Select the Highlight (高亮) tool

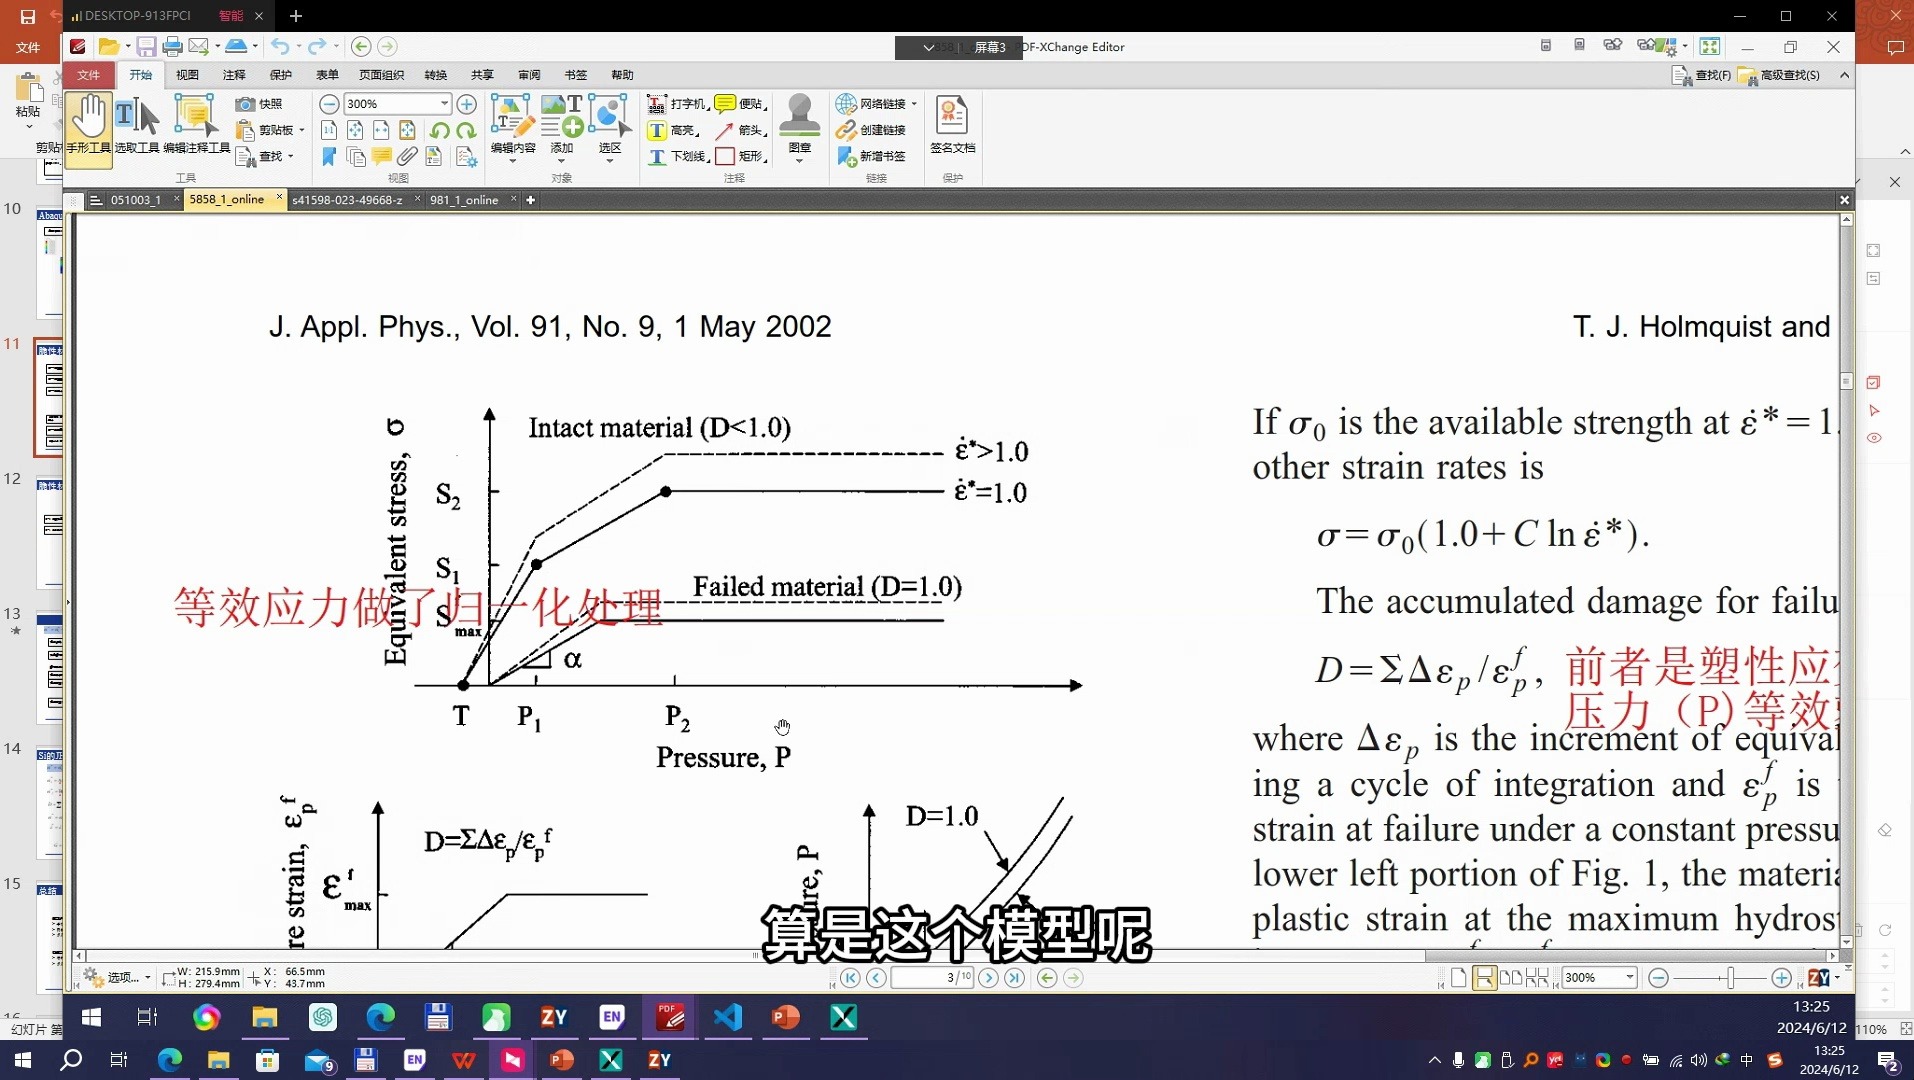pyautogui.click(x=673, y=130)
